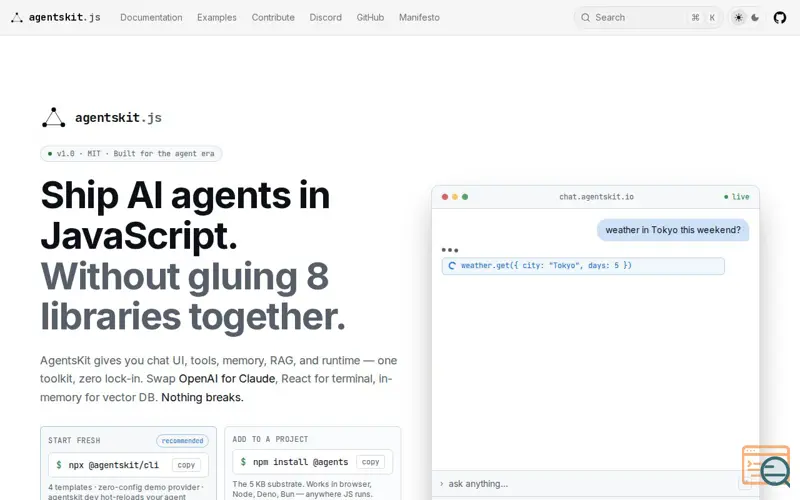Image resolution: width=800 pixels, height=500 pixels.
Task: Click the yellow dot in chat window
Action: [455, 197]
